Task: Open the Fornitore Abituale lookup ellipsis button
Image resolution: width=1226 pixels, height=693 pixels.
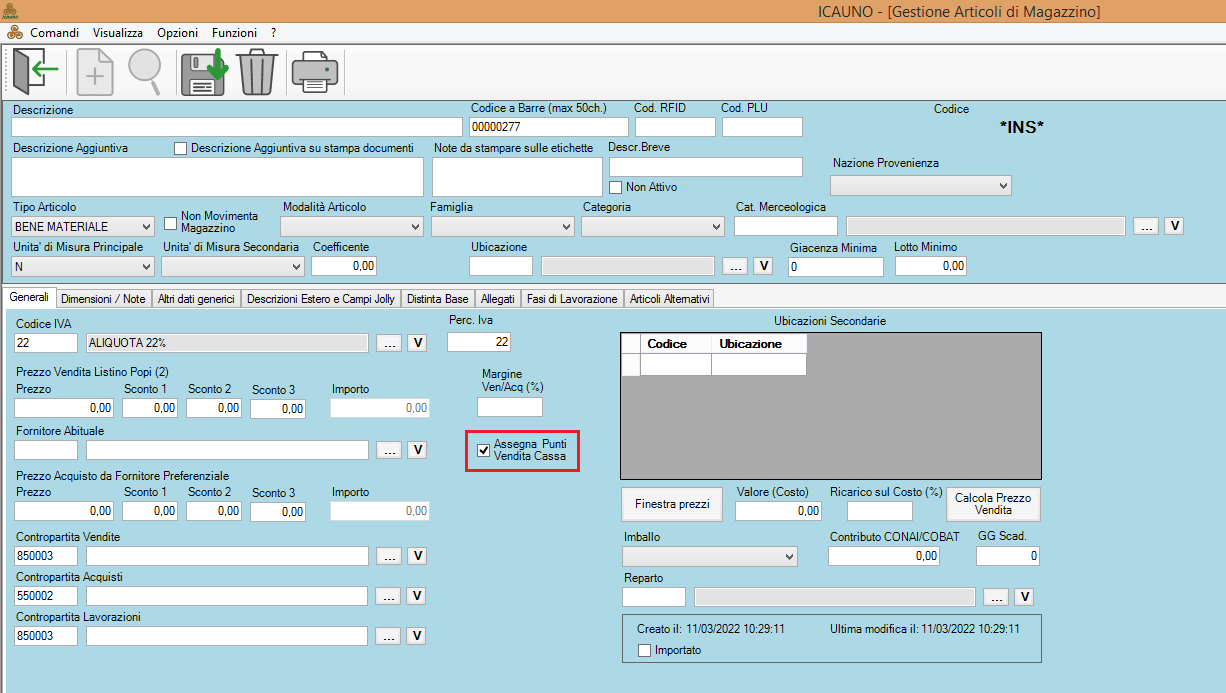Action: [390, 450]
